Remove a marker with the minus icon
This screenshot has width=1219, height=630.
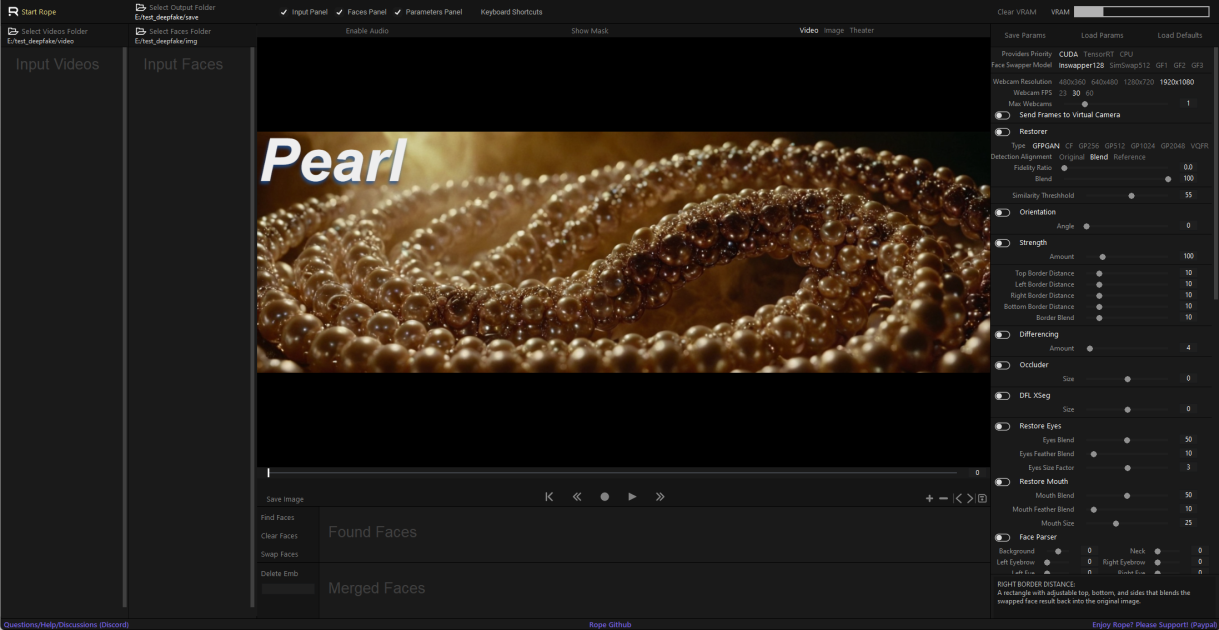[943, 498]
